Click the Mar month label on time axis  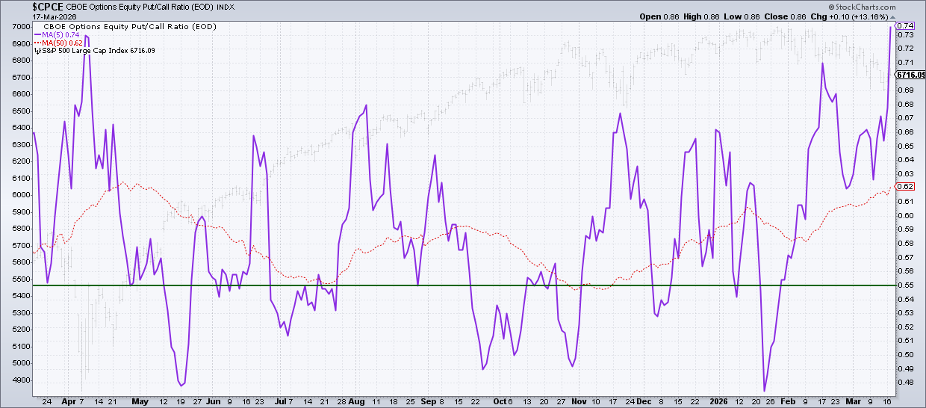pos(854,400)
